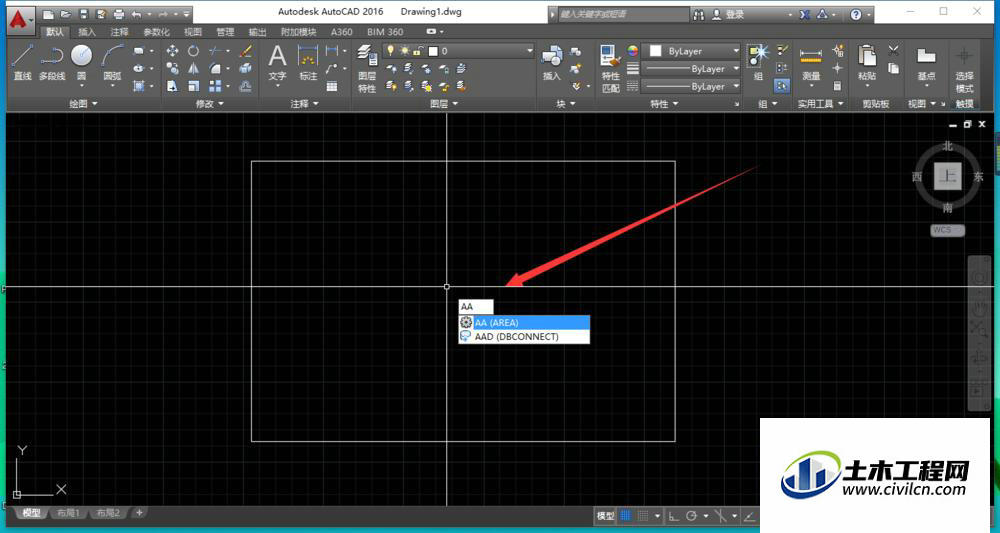Viewport: 1000px width, 533px height.
Task: Select the 圆弧 (Arc) tool
Action: [x=112, y=62]
